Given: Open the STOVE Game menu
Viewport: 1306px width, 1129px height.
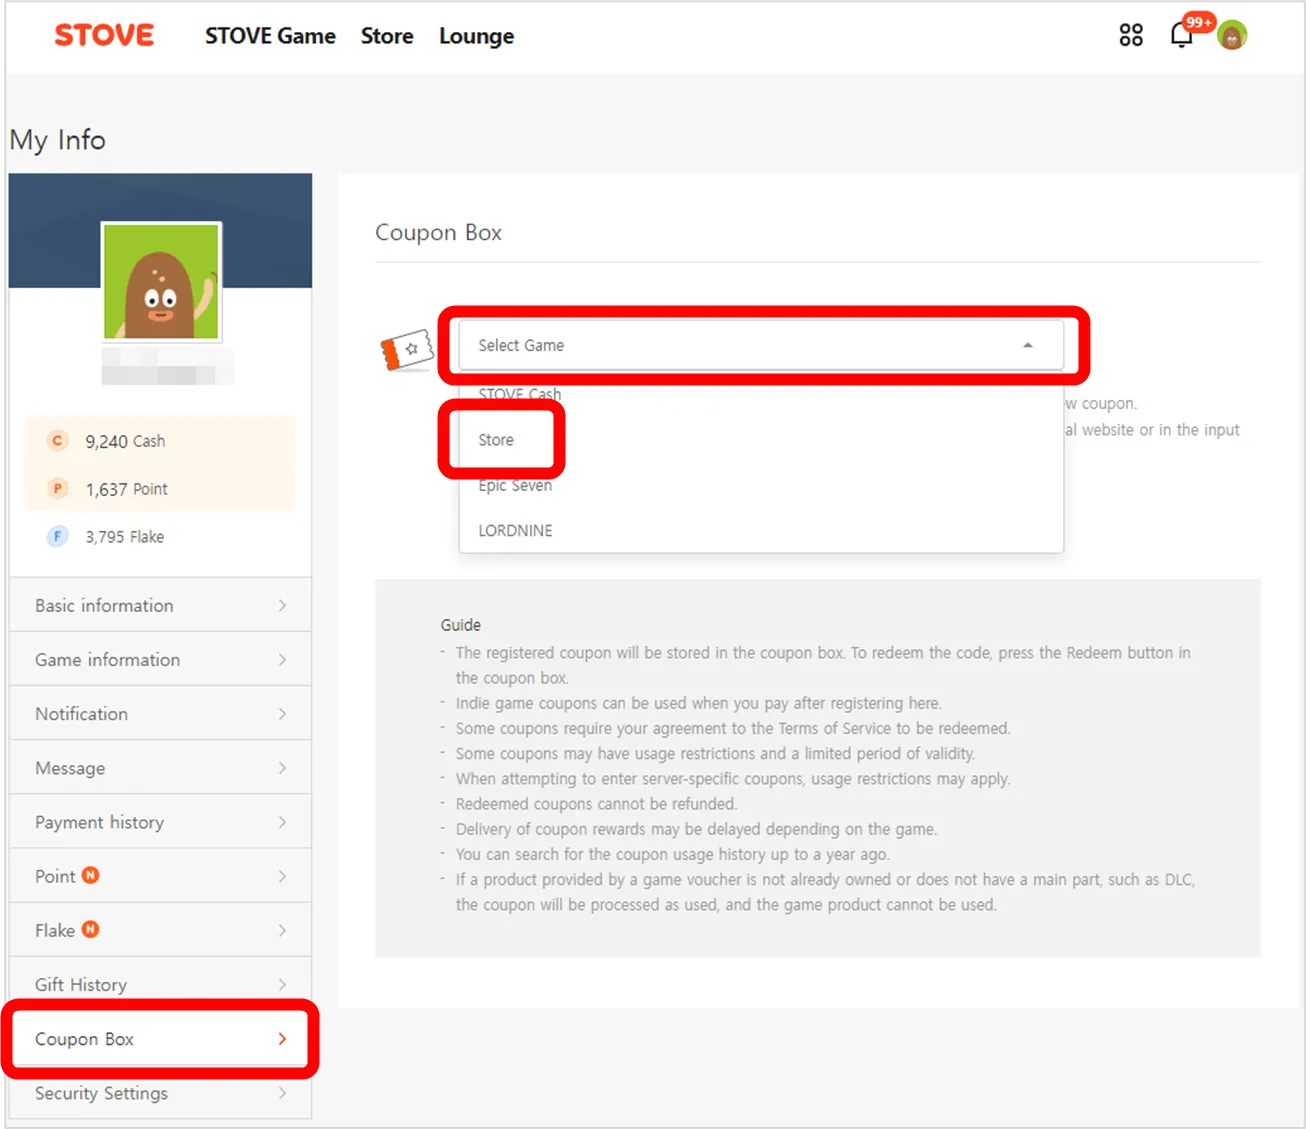Looking at the screenshot, I should (270, 36).
